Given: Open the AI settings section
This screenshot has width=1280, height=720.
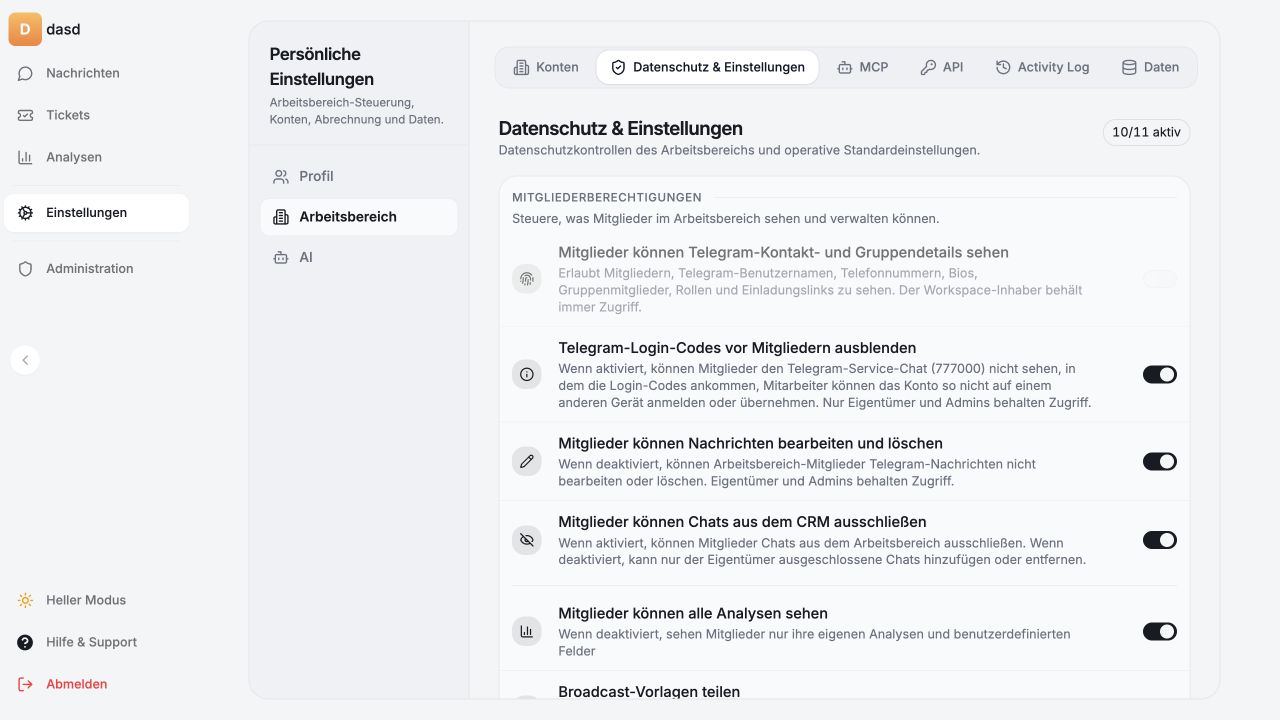Looking at the screenshot, I should pos(359,258).
